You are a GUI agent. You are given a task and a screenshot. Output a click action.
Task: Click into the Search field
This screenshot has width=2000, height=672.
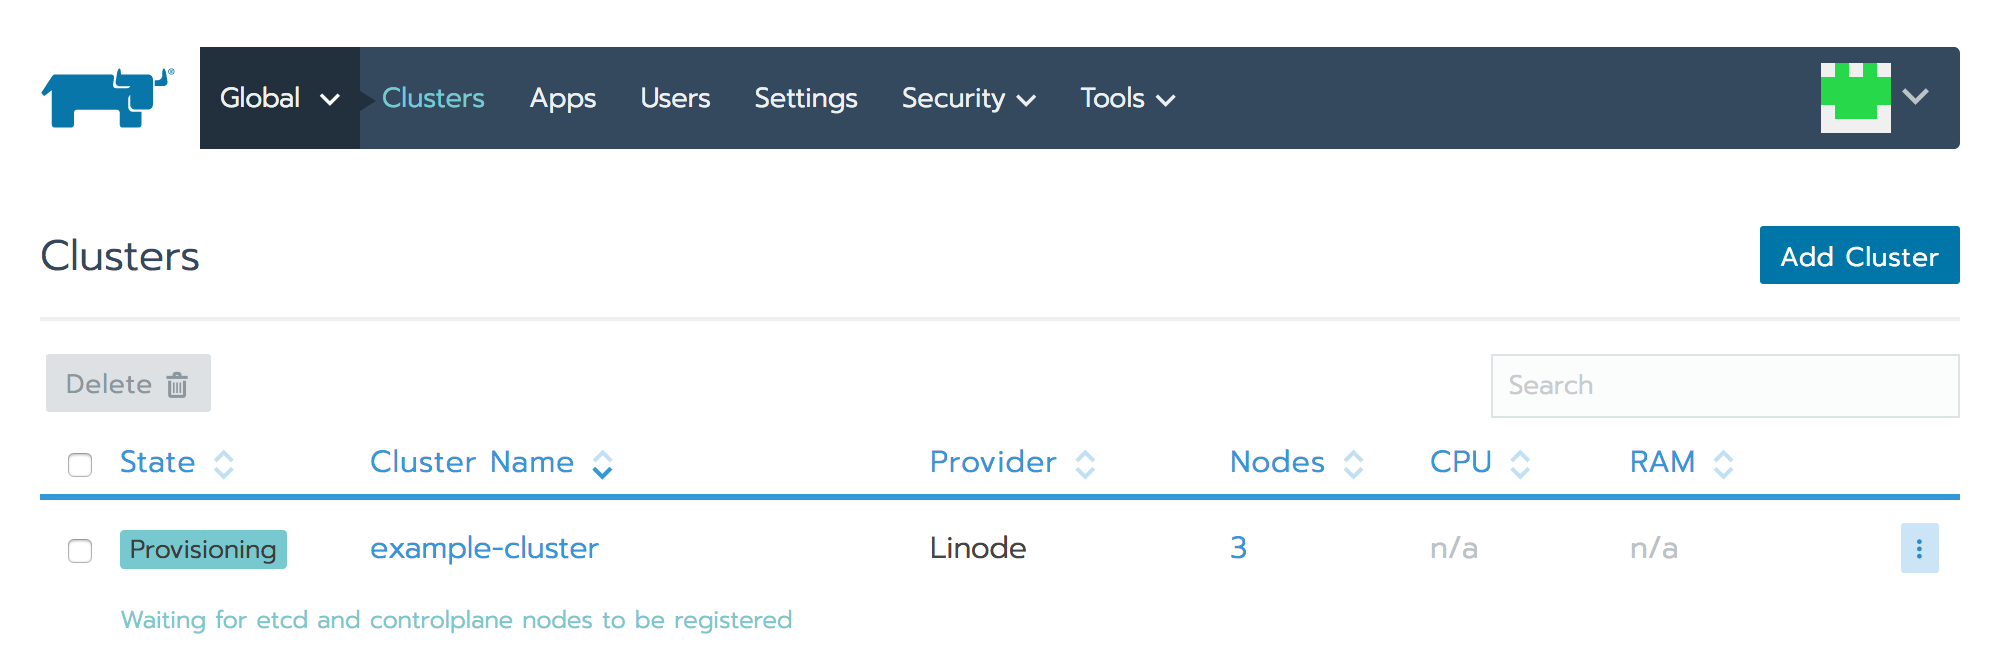[x=1724, y=386]
